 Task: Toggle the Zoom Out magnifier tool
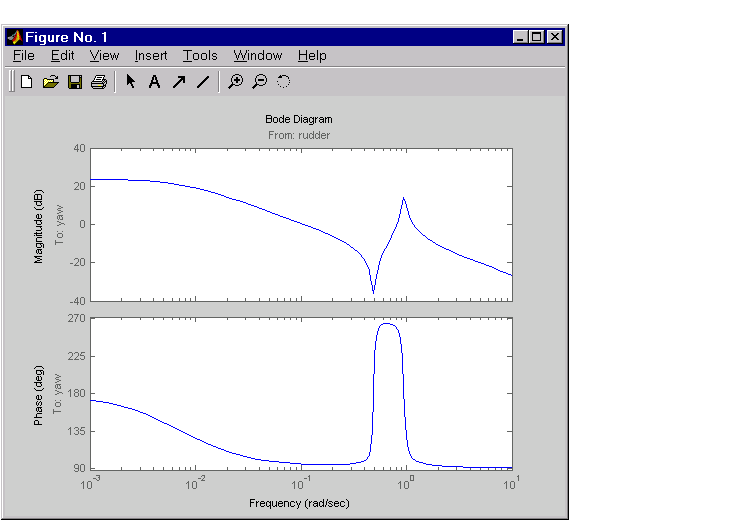click(259, 82)
